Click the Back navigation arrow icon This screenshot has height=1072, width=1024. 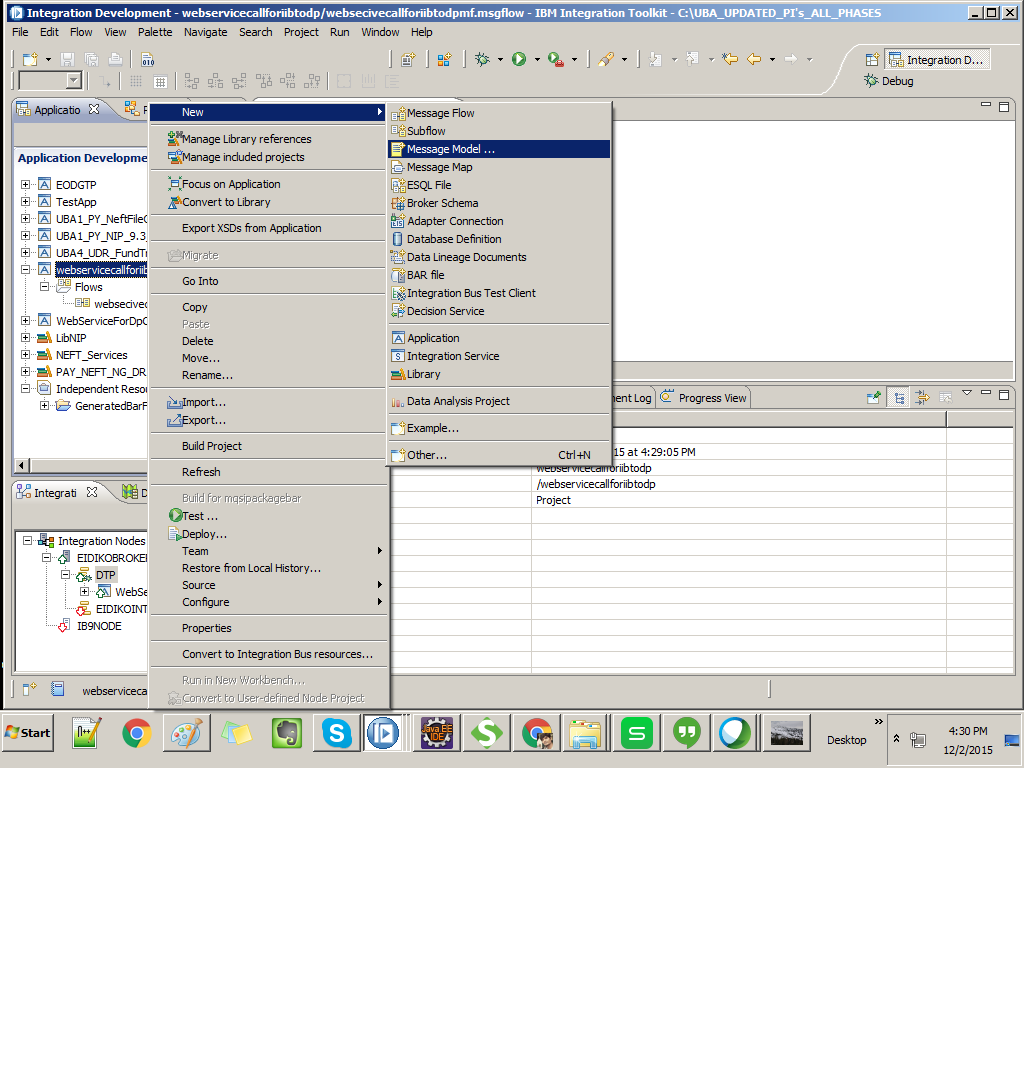click(x=754, y=59)
